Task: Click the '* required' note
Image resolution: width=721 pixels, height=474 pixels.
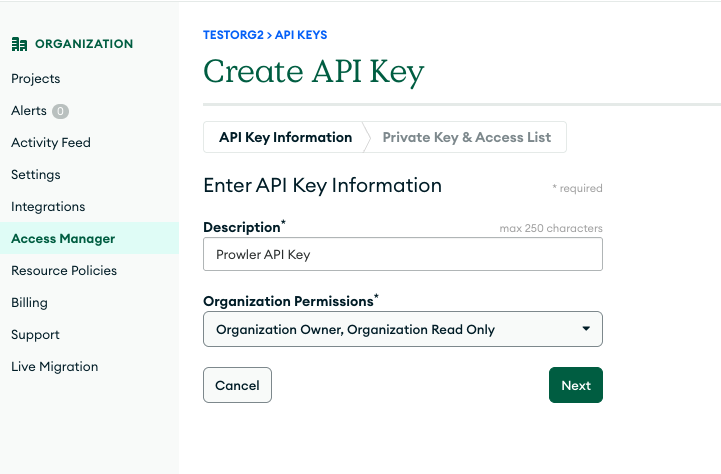Action: point(577,188)
